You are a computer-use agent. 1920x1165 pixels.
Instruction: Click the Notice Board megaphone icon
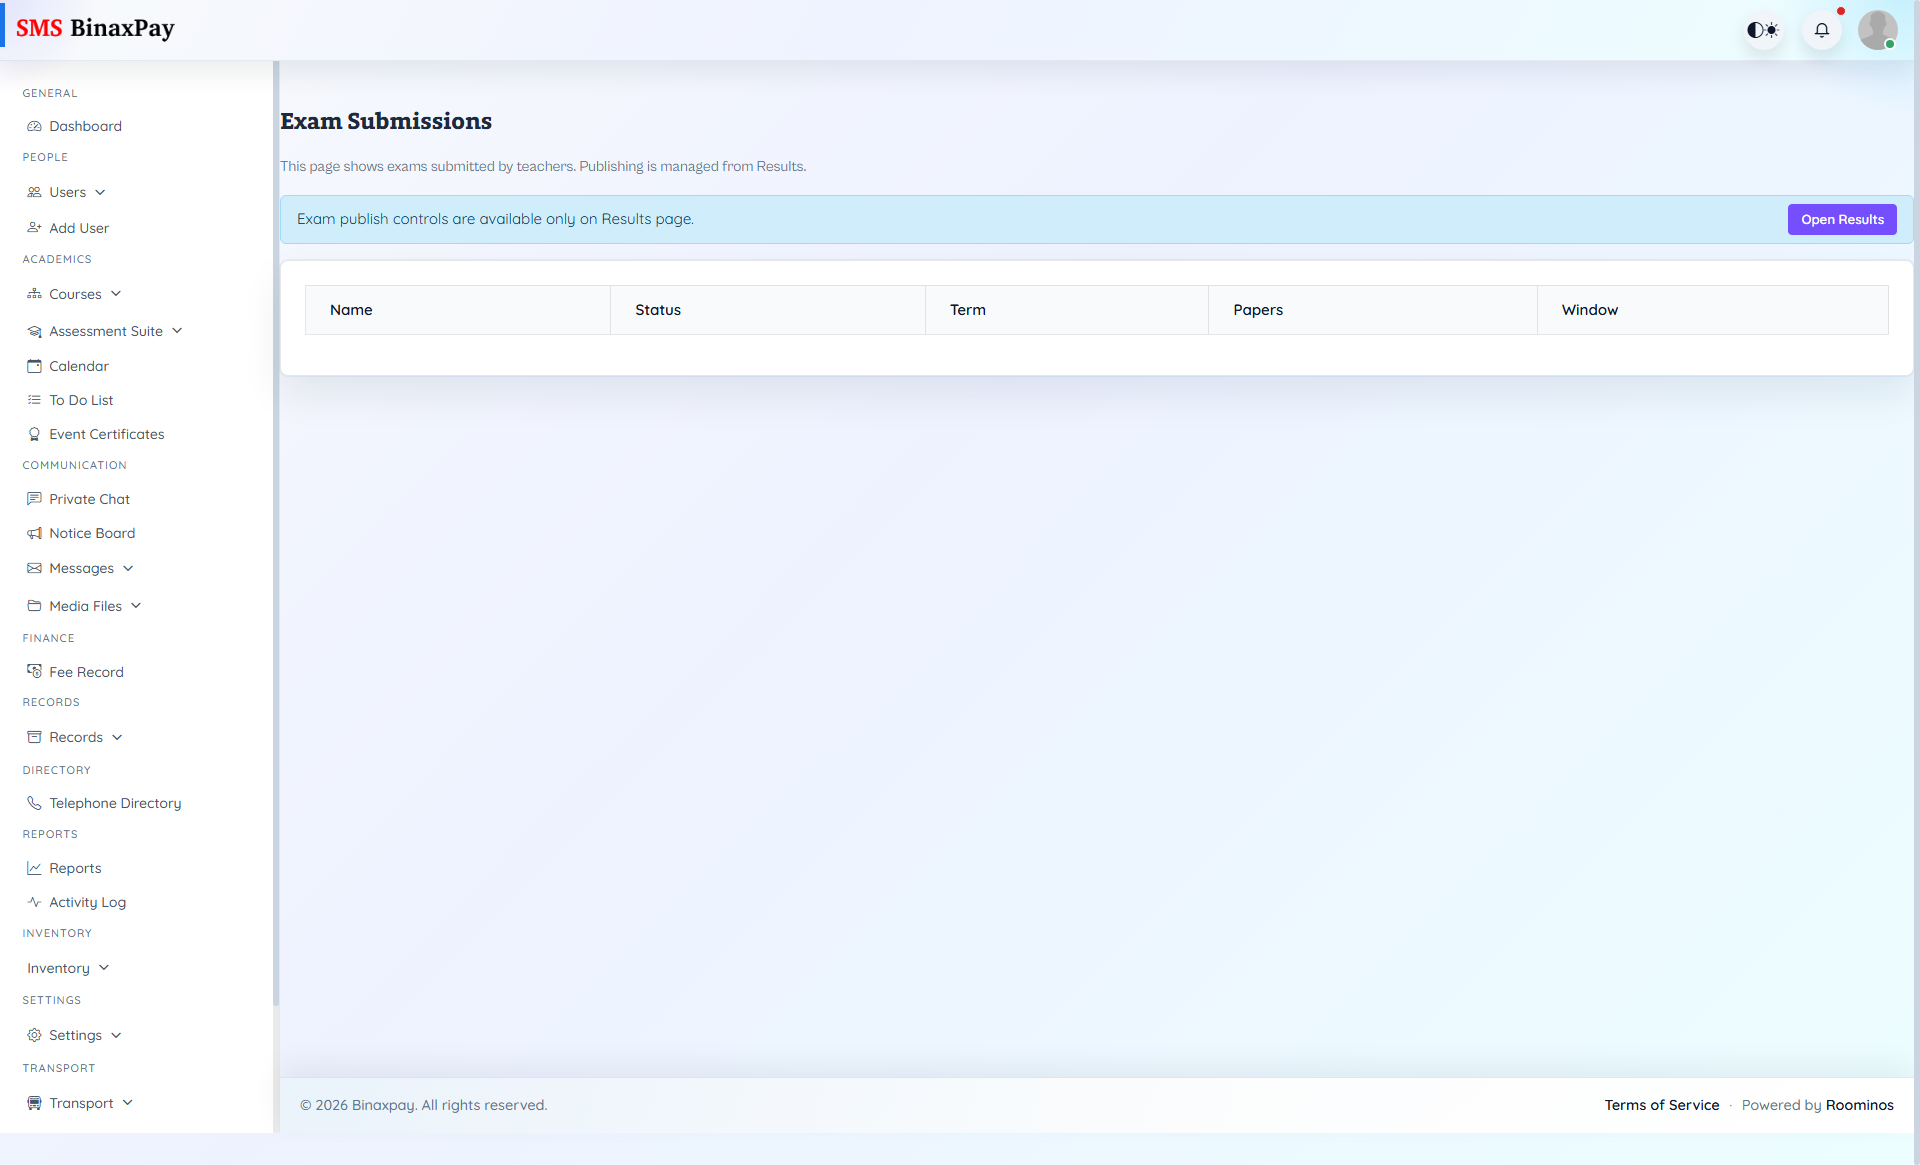(35, 533)
